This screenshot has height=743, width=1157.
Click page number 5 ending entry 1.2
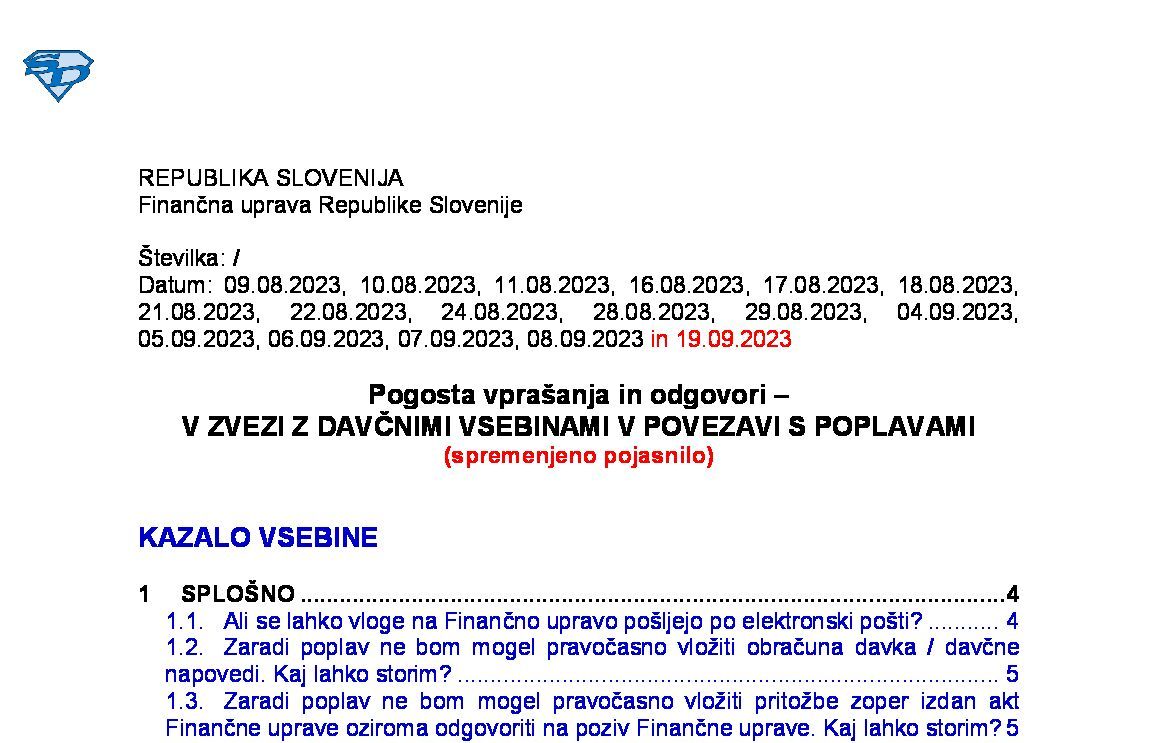1012,673
